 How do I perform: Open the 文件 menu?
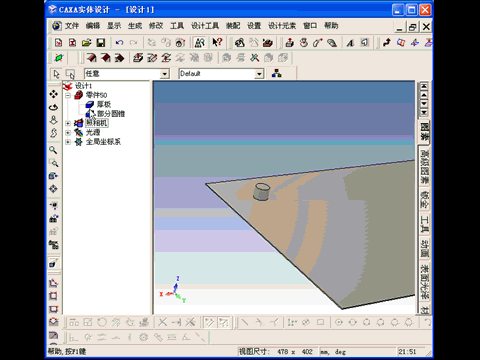(x=71, y=26)
